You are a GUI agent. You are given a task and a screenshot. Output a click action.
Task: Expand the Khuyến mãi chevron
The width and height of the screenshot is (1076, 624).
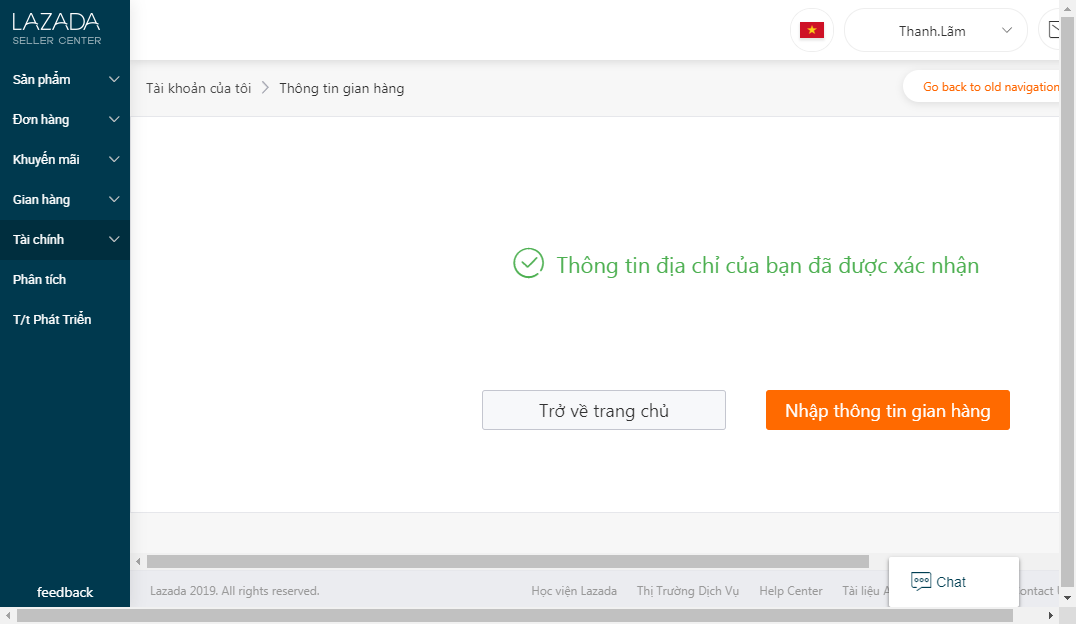point(114,159)
